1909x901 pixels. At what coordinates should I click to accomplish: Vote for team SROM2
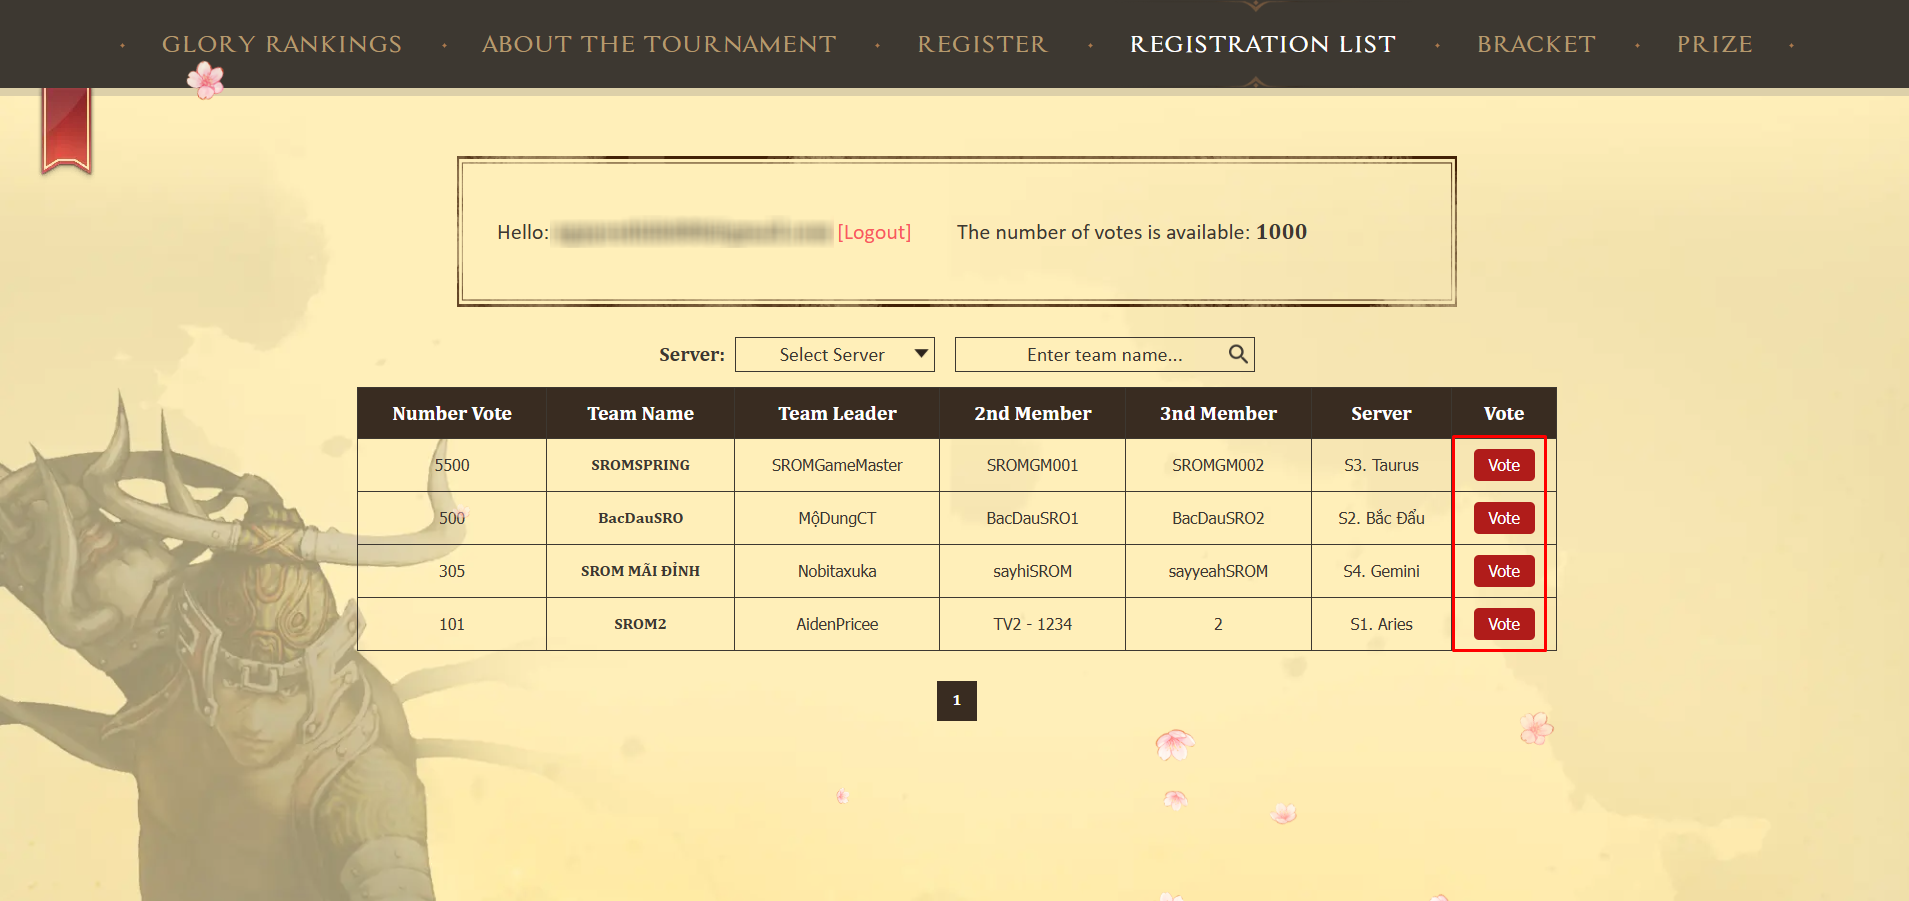(1503, 624)
